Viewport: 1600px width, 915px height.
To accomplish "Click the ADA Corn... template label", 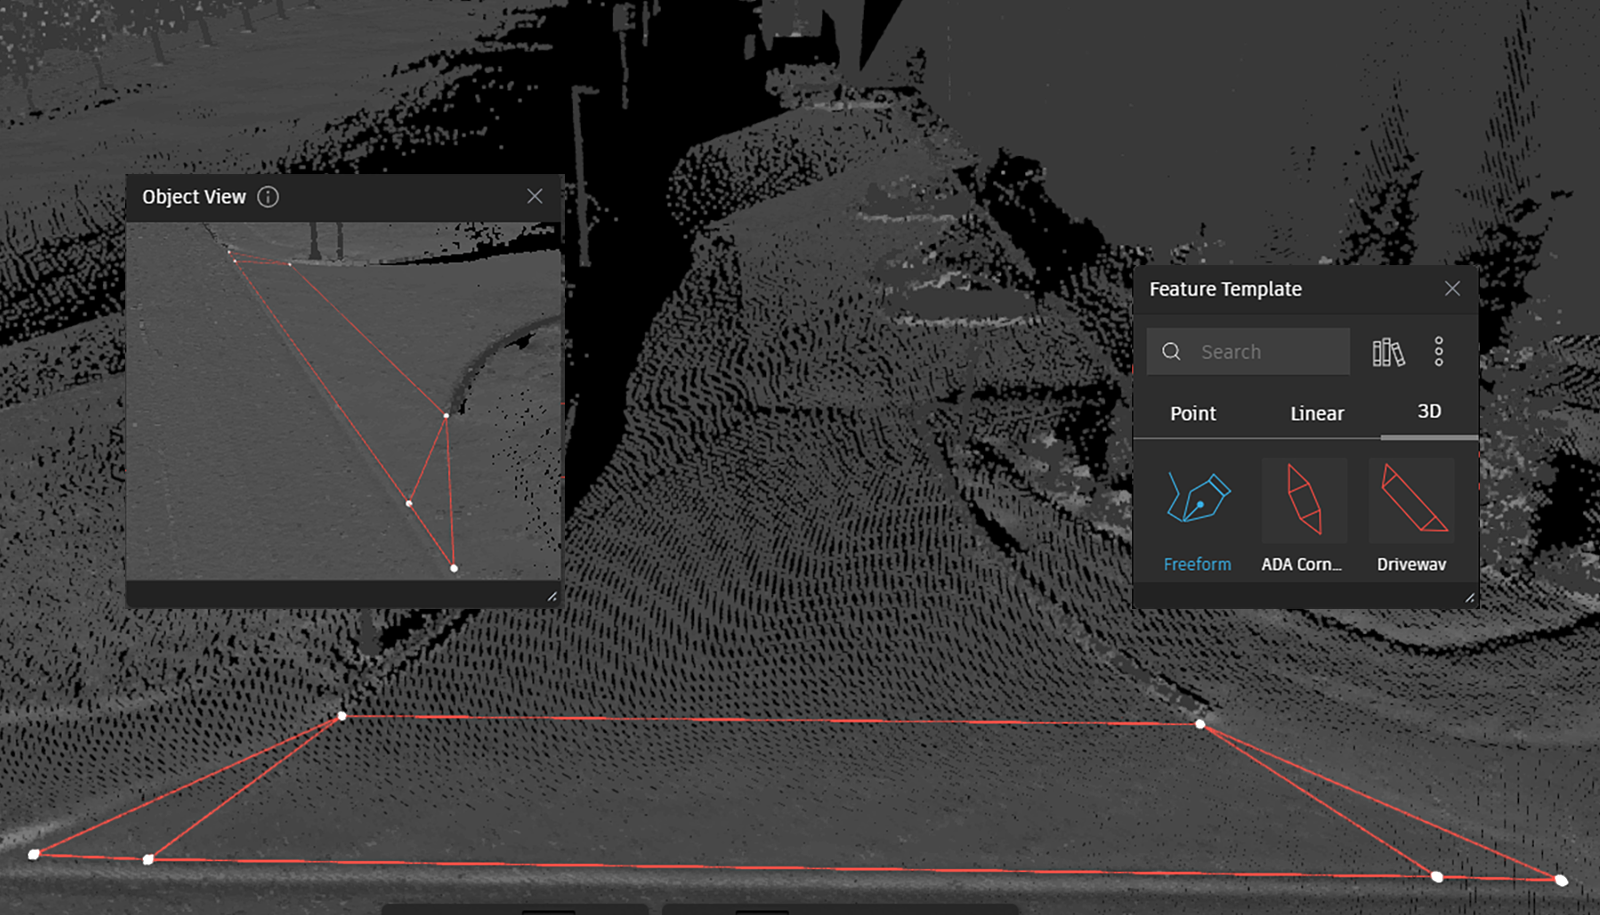I will point(1302,564).
